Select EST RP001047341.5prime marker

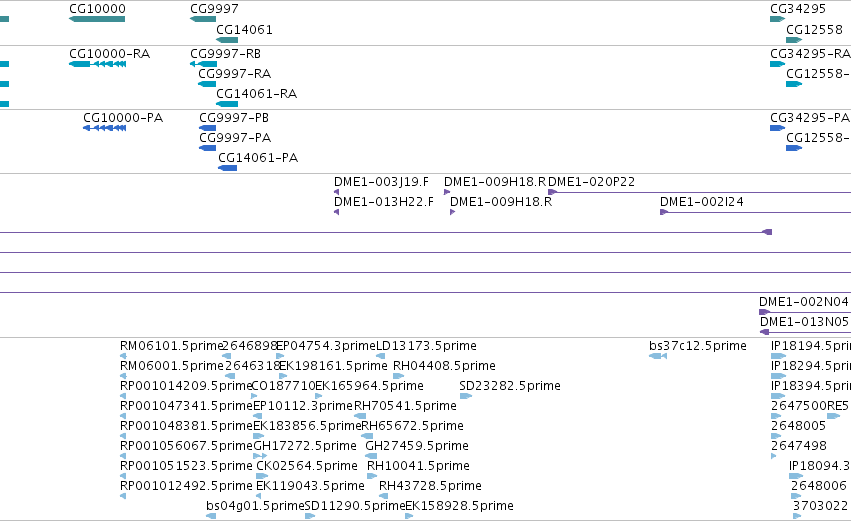tap(123, 416)
